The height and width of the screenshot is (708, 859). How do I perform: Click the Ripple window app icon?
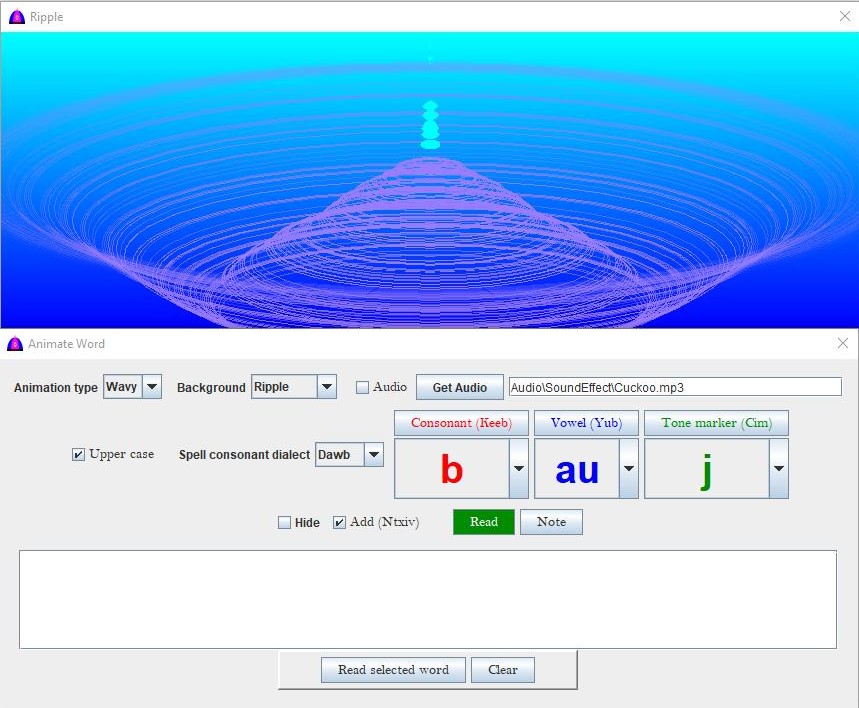[15, 16]
